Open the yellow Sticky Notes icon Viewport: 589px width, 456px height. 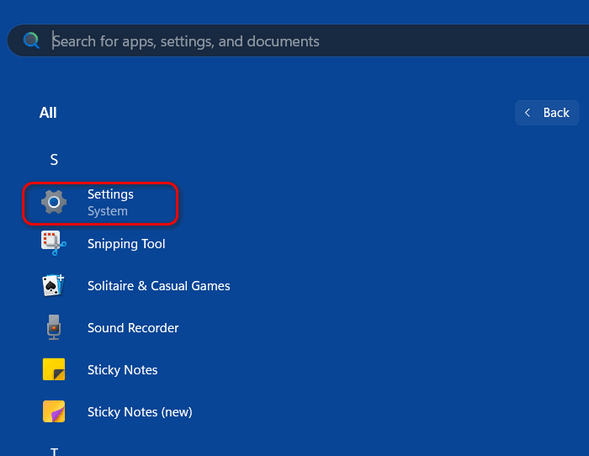(x=54, y=369)
